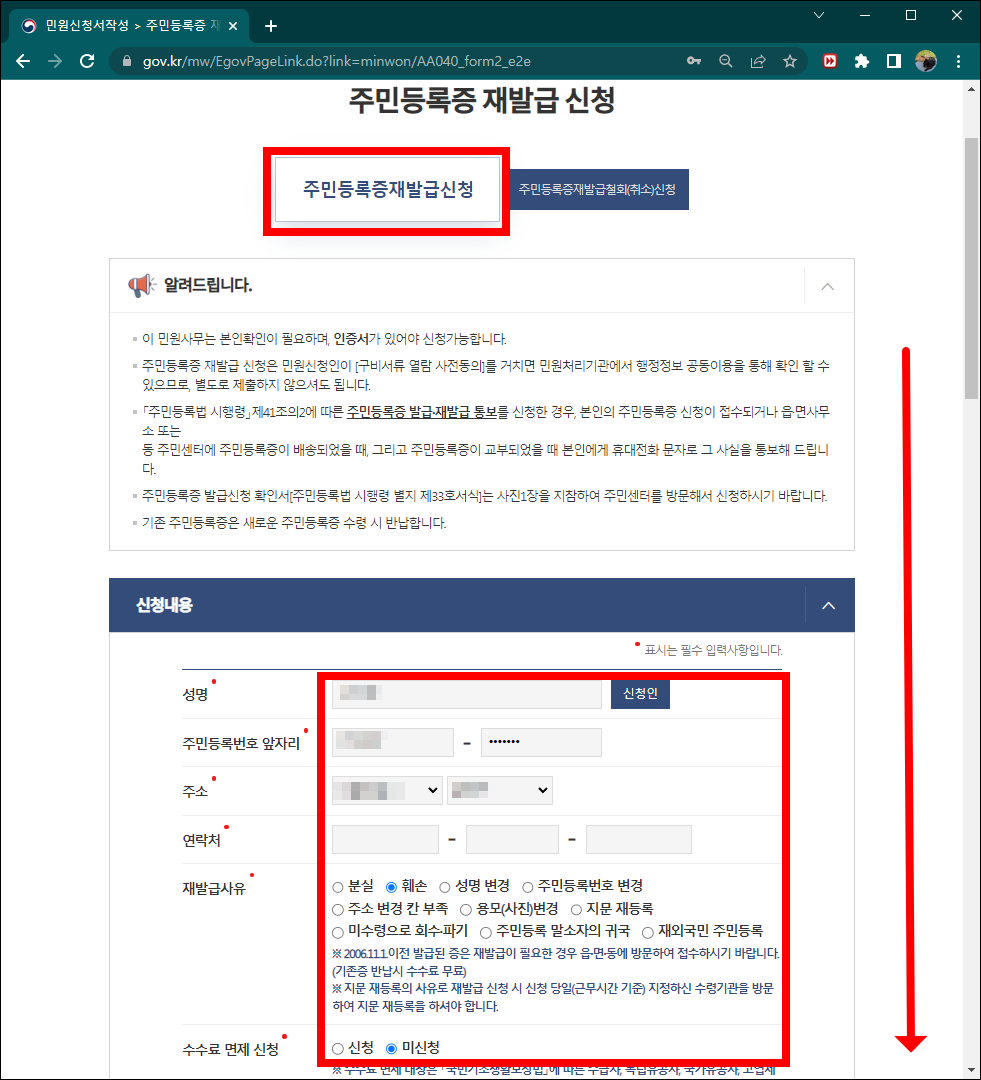Viewport: 981px width, 1080px height.
Task: Open the zoom search icon in address bar
Action: tap(726, 61)
